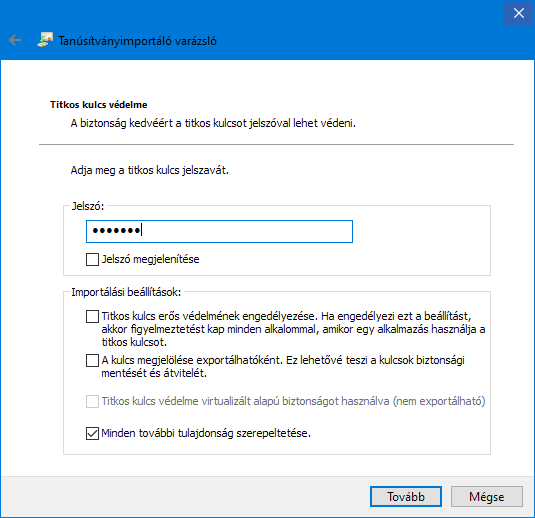Click the Jelszó megjelenítése label text
Screen dimensions: 535x518
150,259
